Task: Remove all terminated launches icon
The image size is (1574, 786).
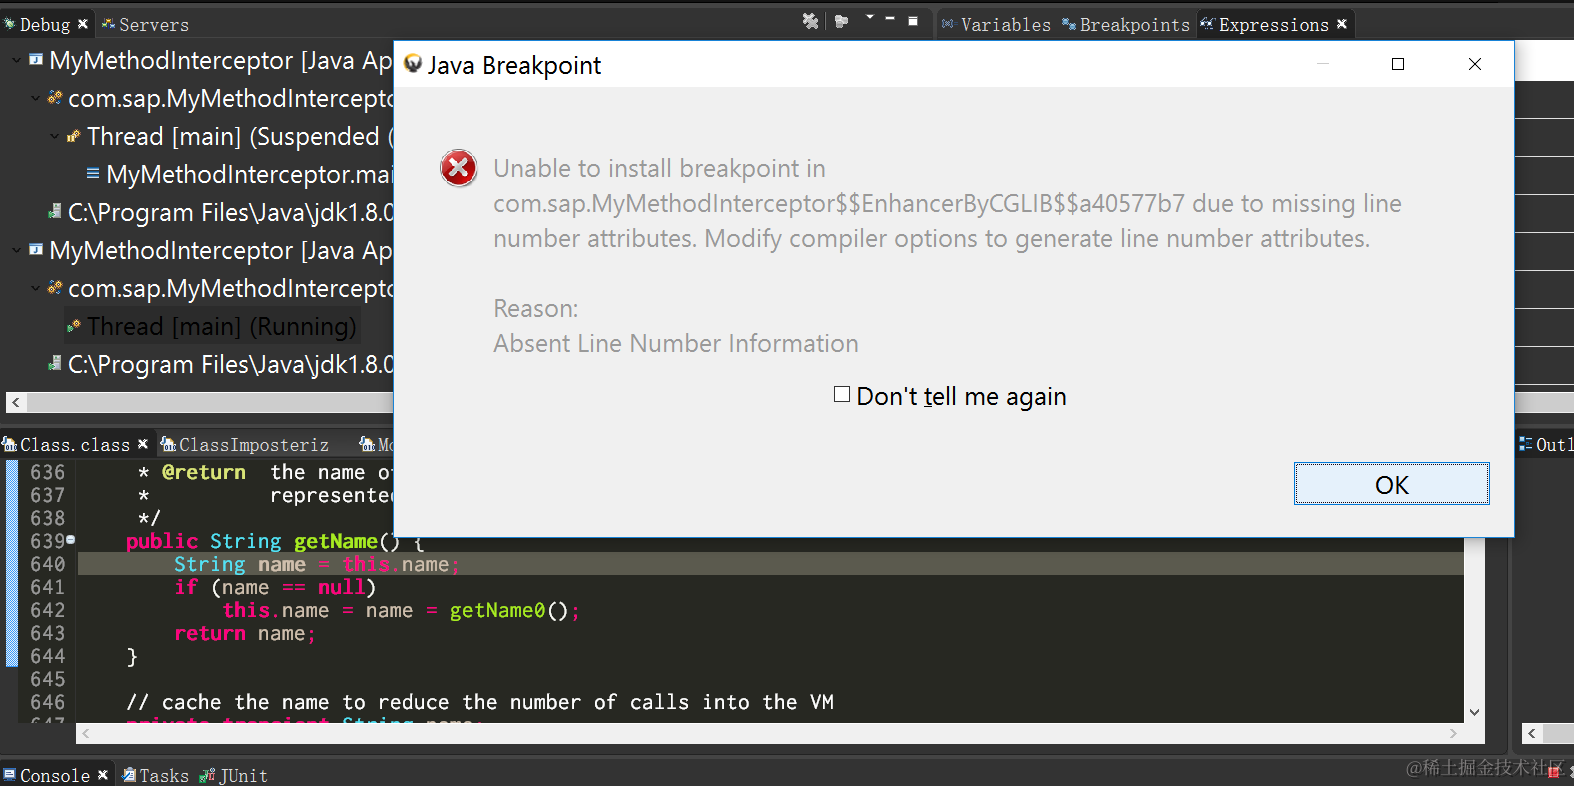Action: click(x=811, y=21)
